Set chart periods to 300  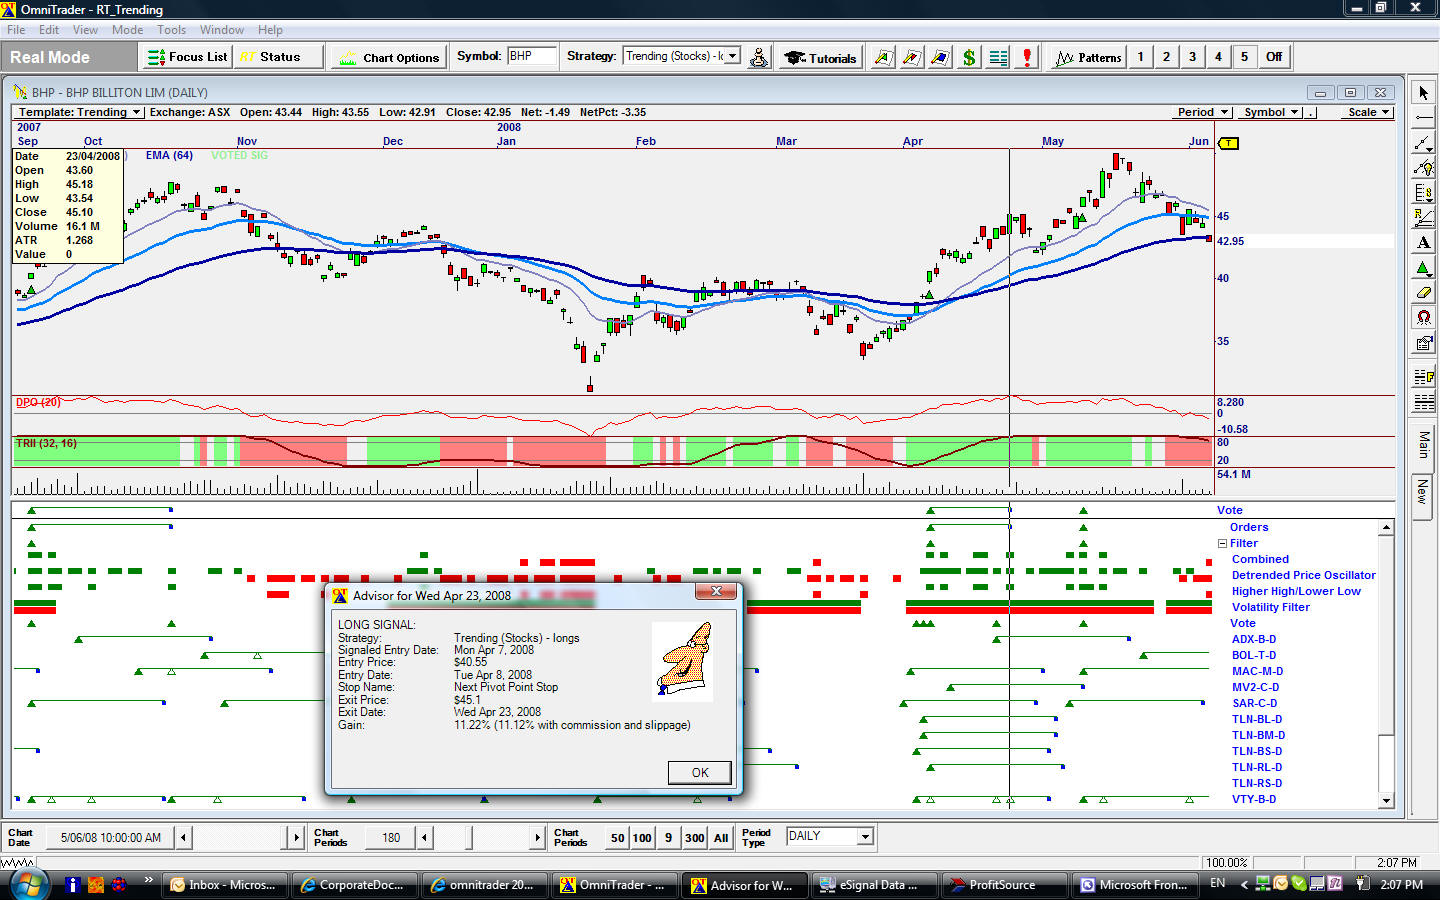click(x=695, y=838)
